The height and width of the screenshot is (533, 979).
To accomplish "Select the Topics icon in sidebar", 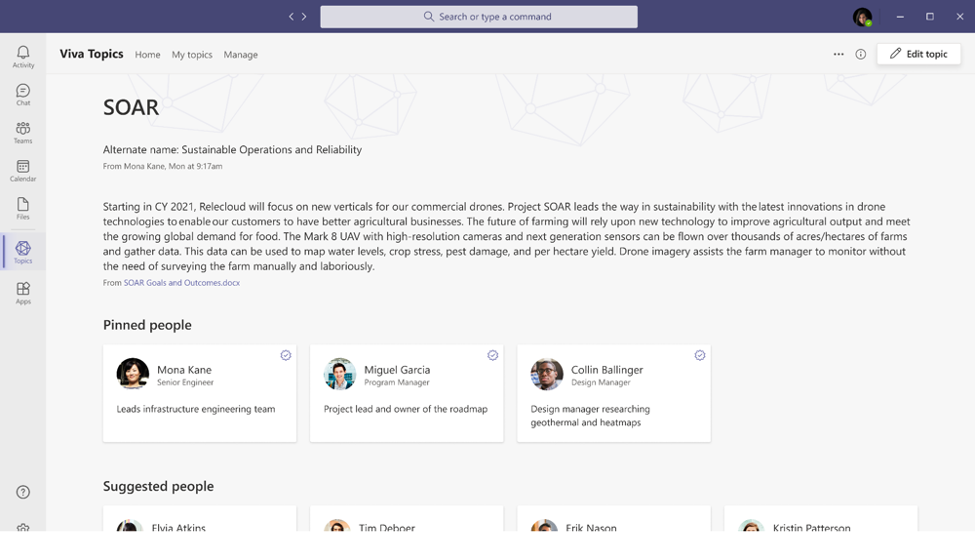I will 23,251.
